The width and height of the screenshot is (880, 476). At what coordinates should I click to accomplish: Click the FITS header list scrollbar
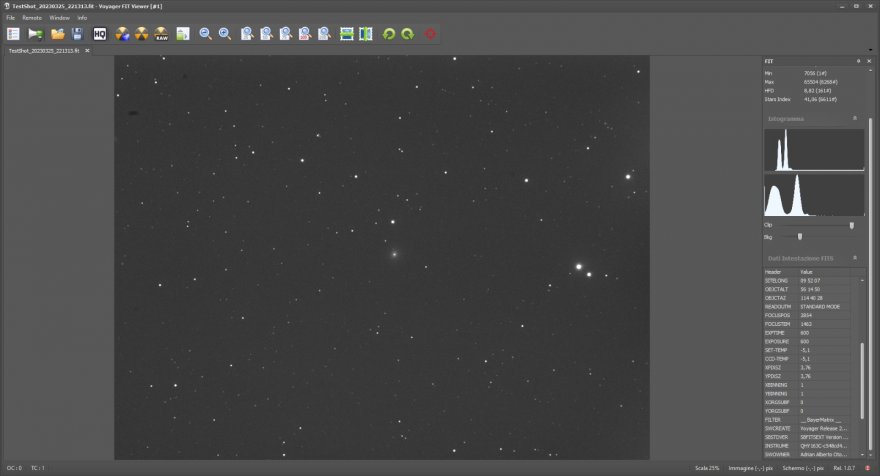coord(860,380)
